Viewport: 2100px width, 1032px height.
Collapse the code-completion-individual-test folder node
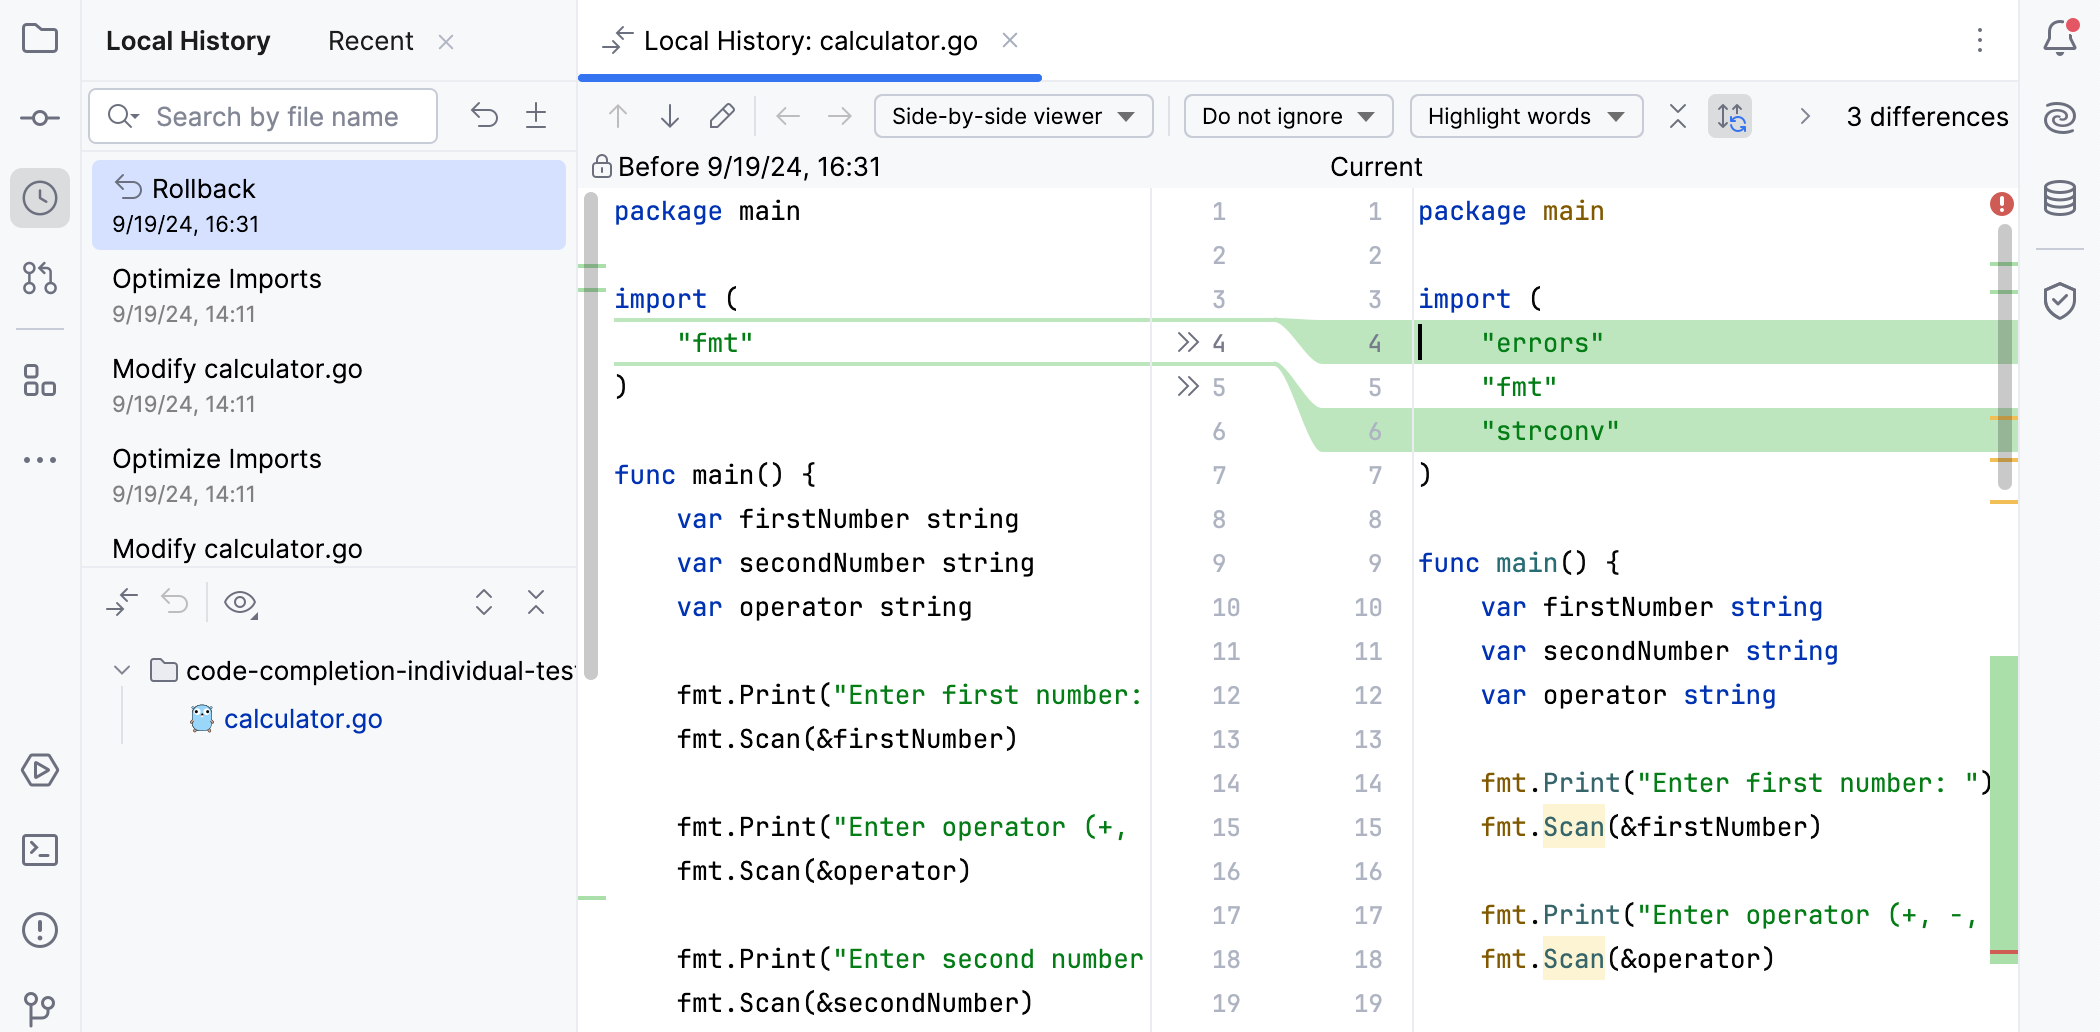(122, 670)
